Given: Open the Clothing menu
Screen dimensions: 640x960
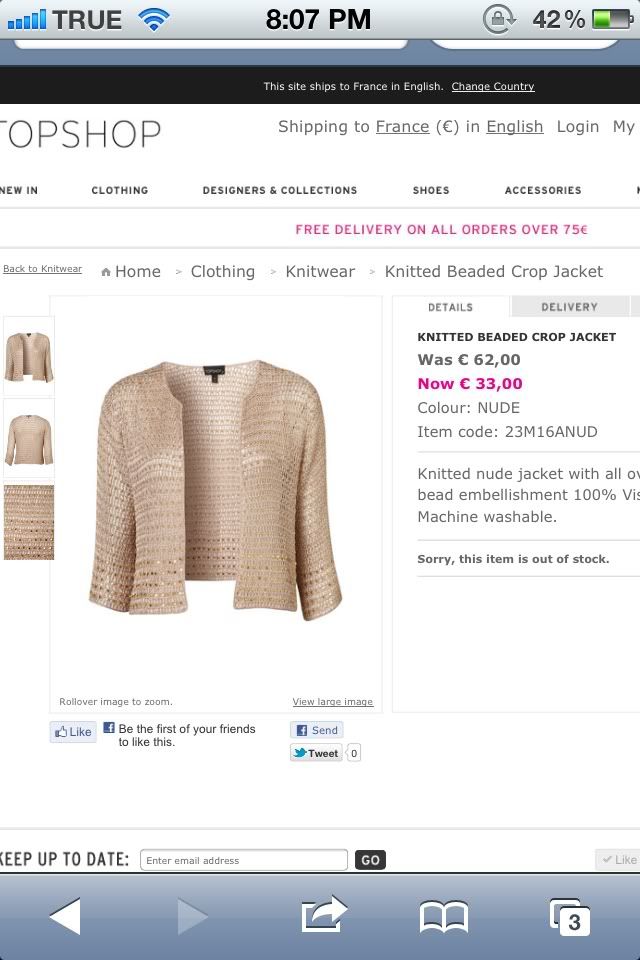Looking at the screenshot, I should pyautogui.click(x=120, y=190).
